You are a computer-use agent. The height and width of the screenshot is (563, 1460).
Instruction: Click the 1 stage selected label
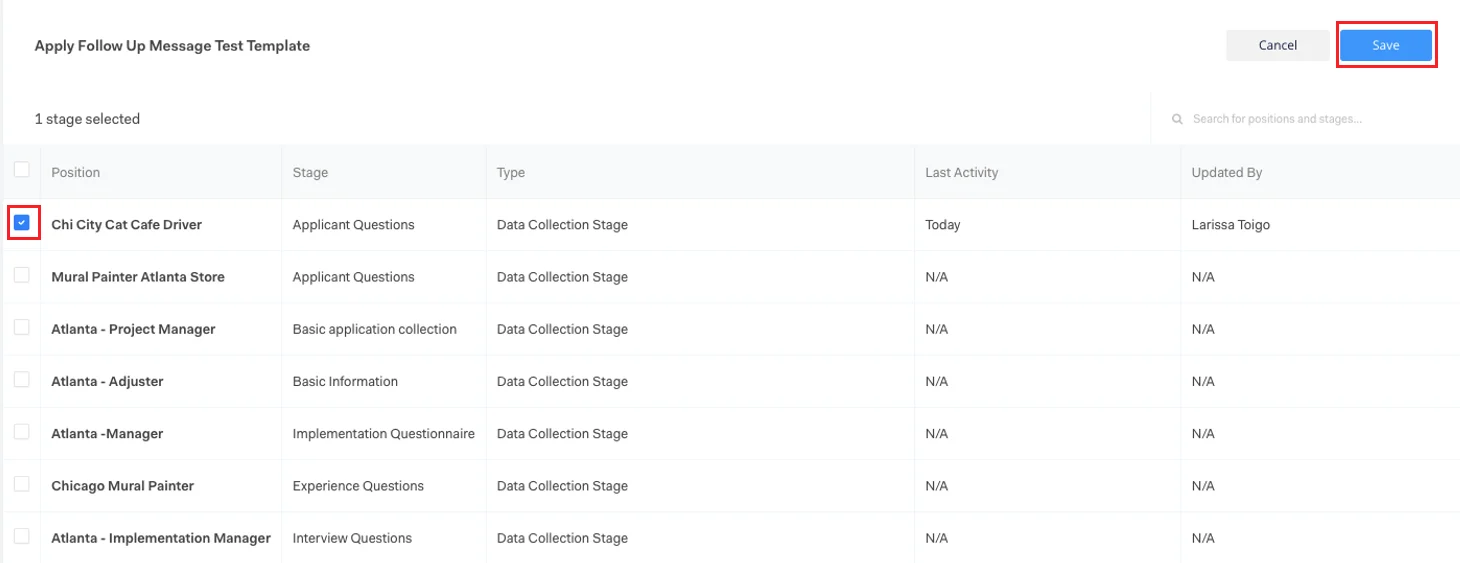tap(87, 119)
